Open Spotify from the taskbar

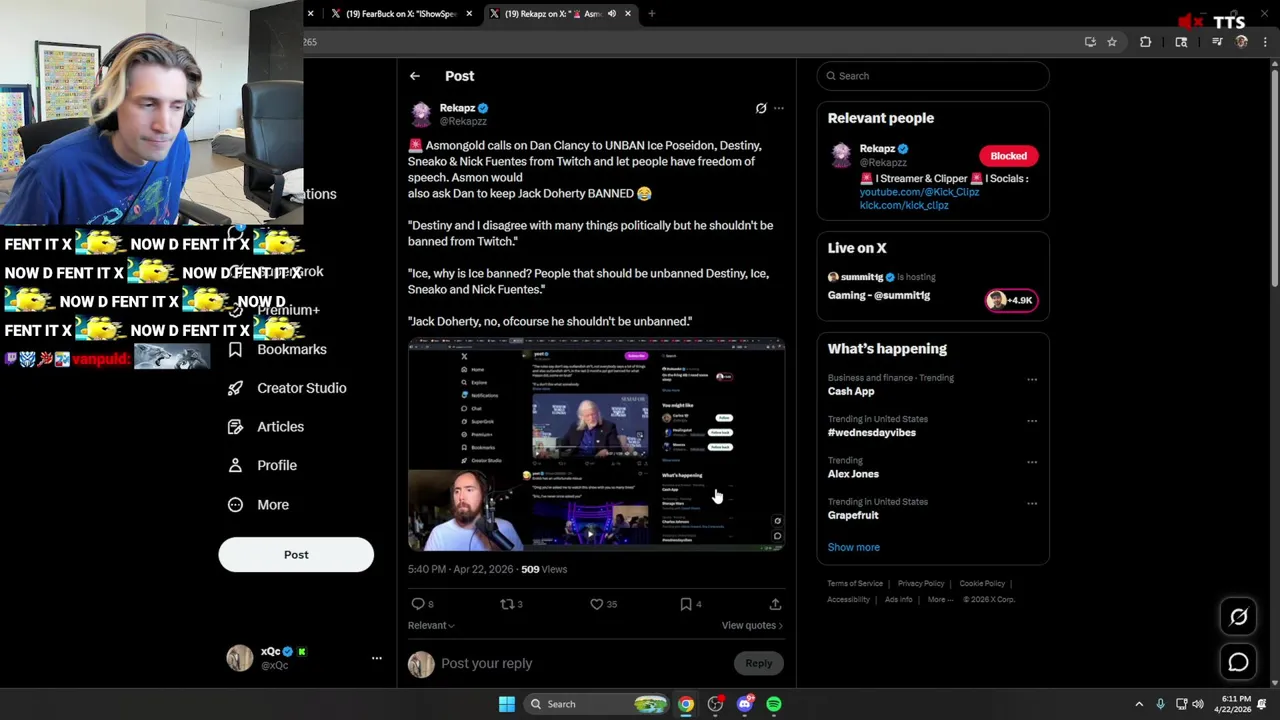click(x=774, y=704)
